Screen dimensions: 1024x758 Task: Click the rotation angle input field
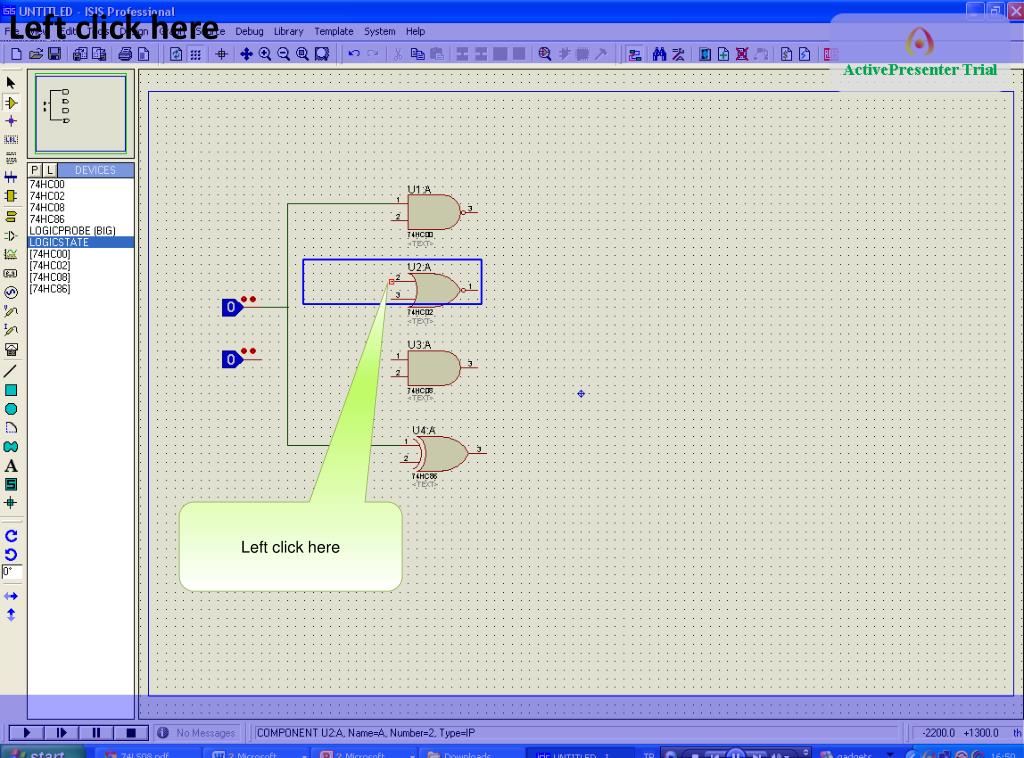(x=12, y=573)
